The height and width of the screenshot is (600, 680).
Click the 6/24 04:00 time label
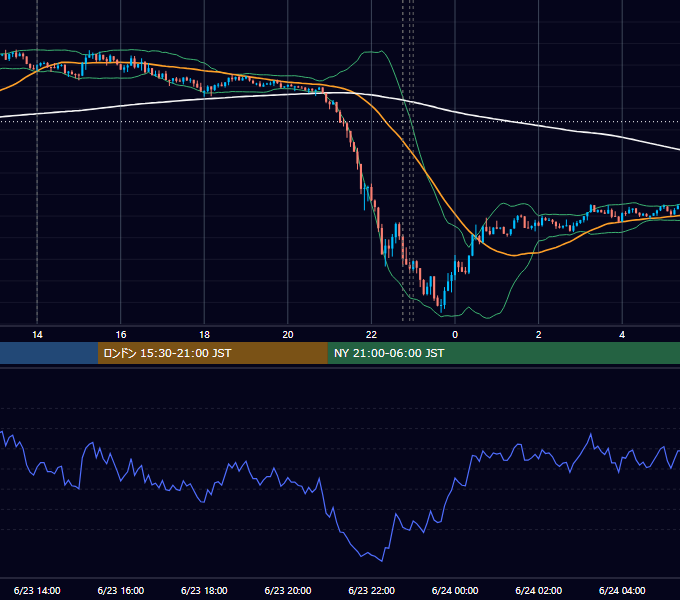pos(622,590)
